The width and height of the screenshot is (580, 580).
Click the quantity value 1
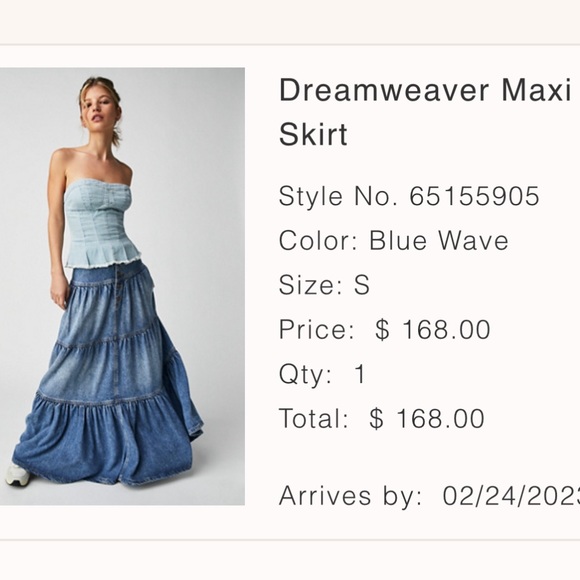click(x=360, y=374)
